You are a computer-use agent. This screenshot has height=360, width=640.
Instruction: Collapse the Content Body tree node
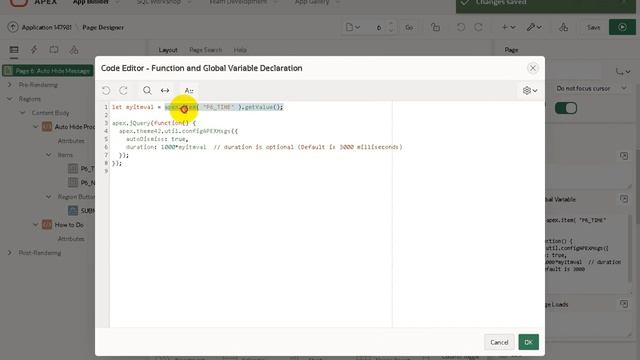click(23, 113)
